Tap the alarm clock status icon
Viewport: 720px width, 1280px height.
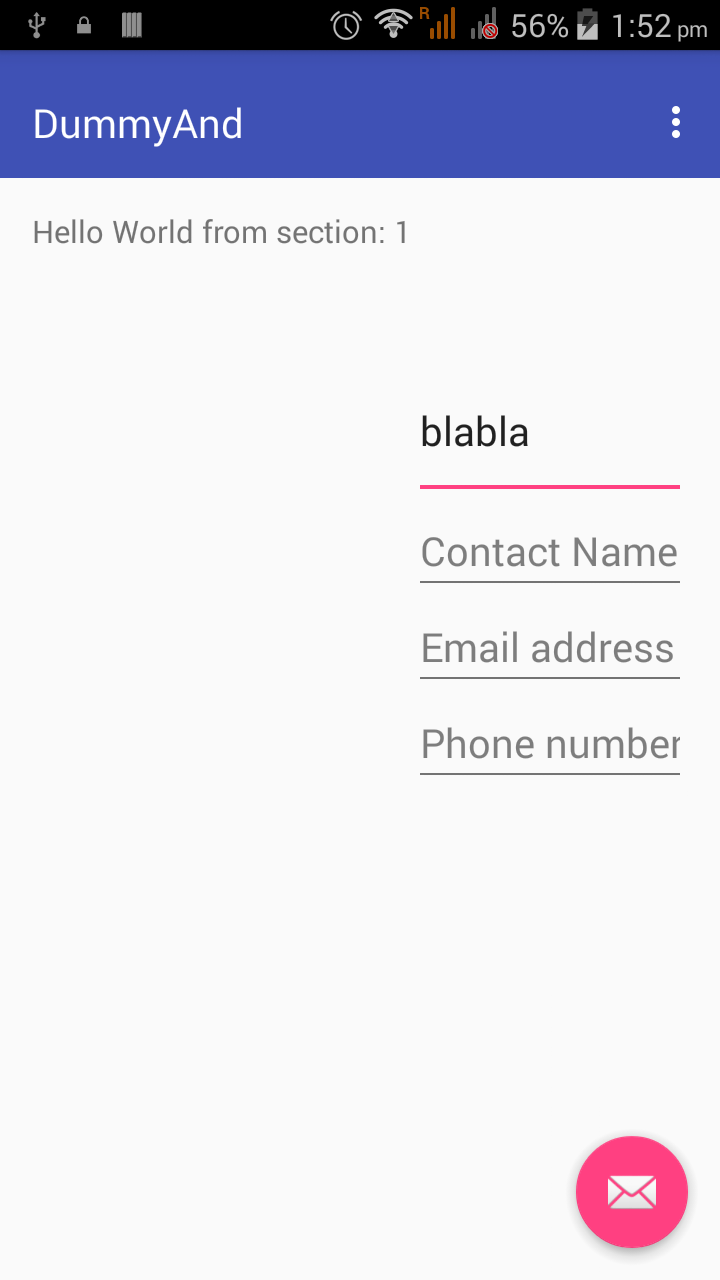[x=346, y=25]
